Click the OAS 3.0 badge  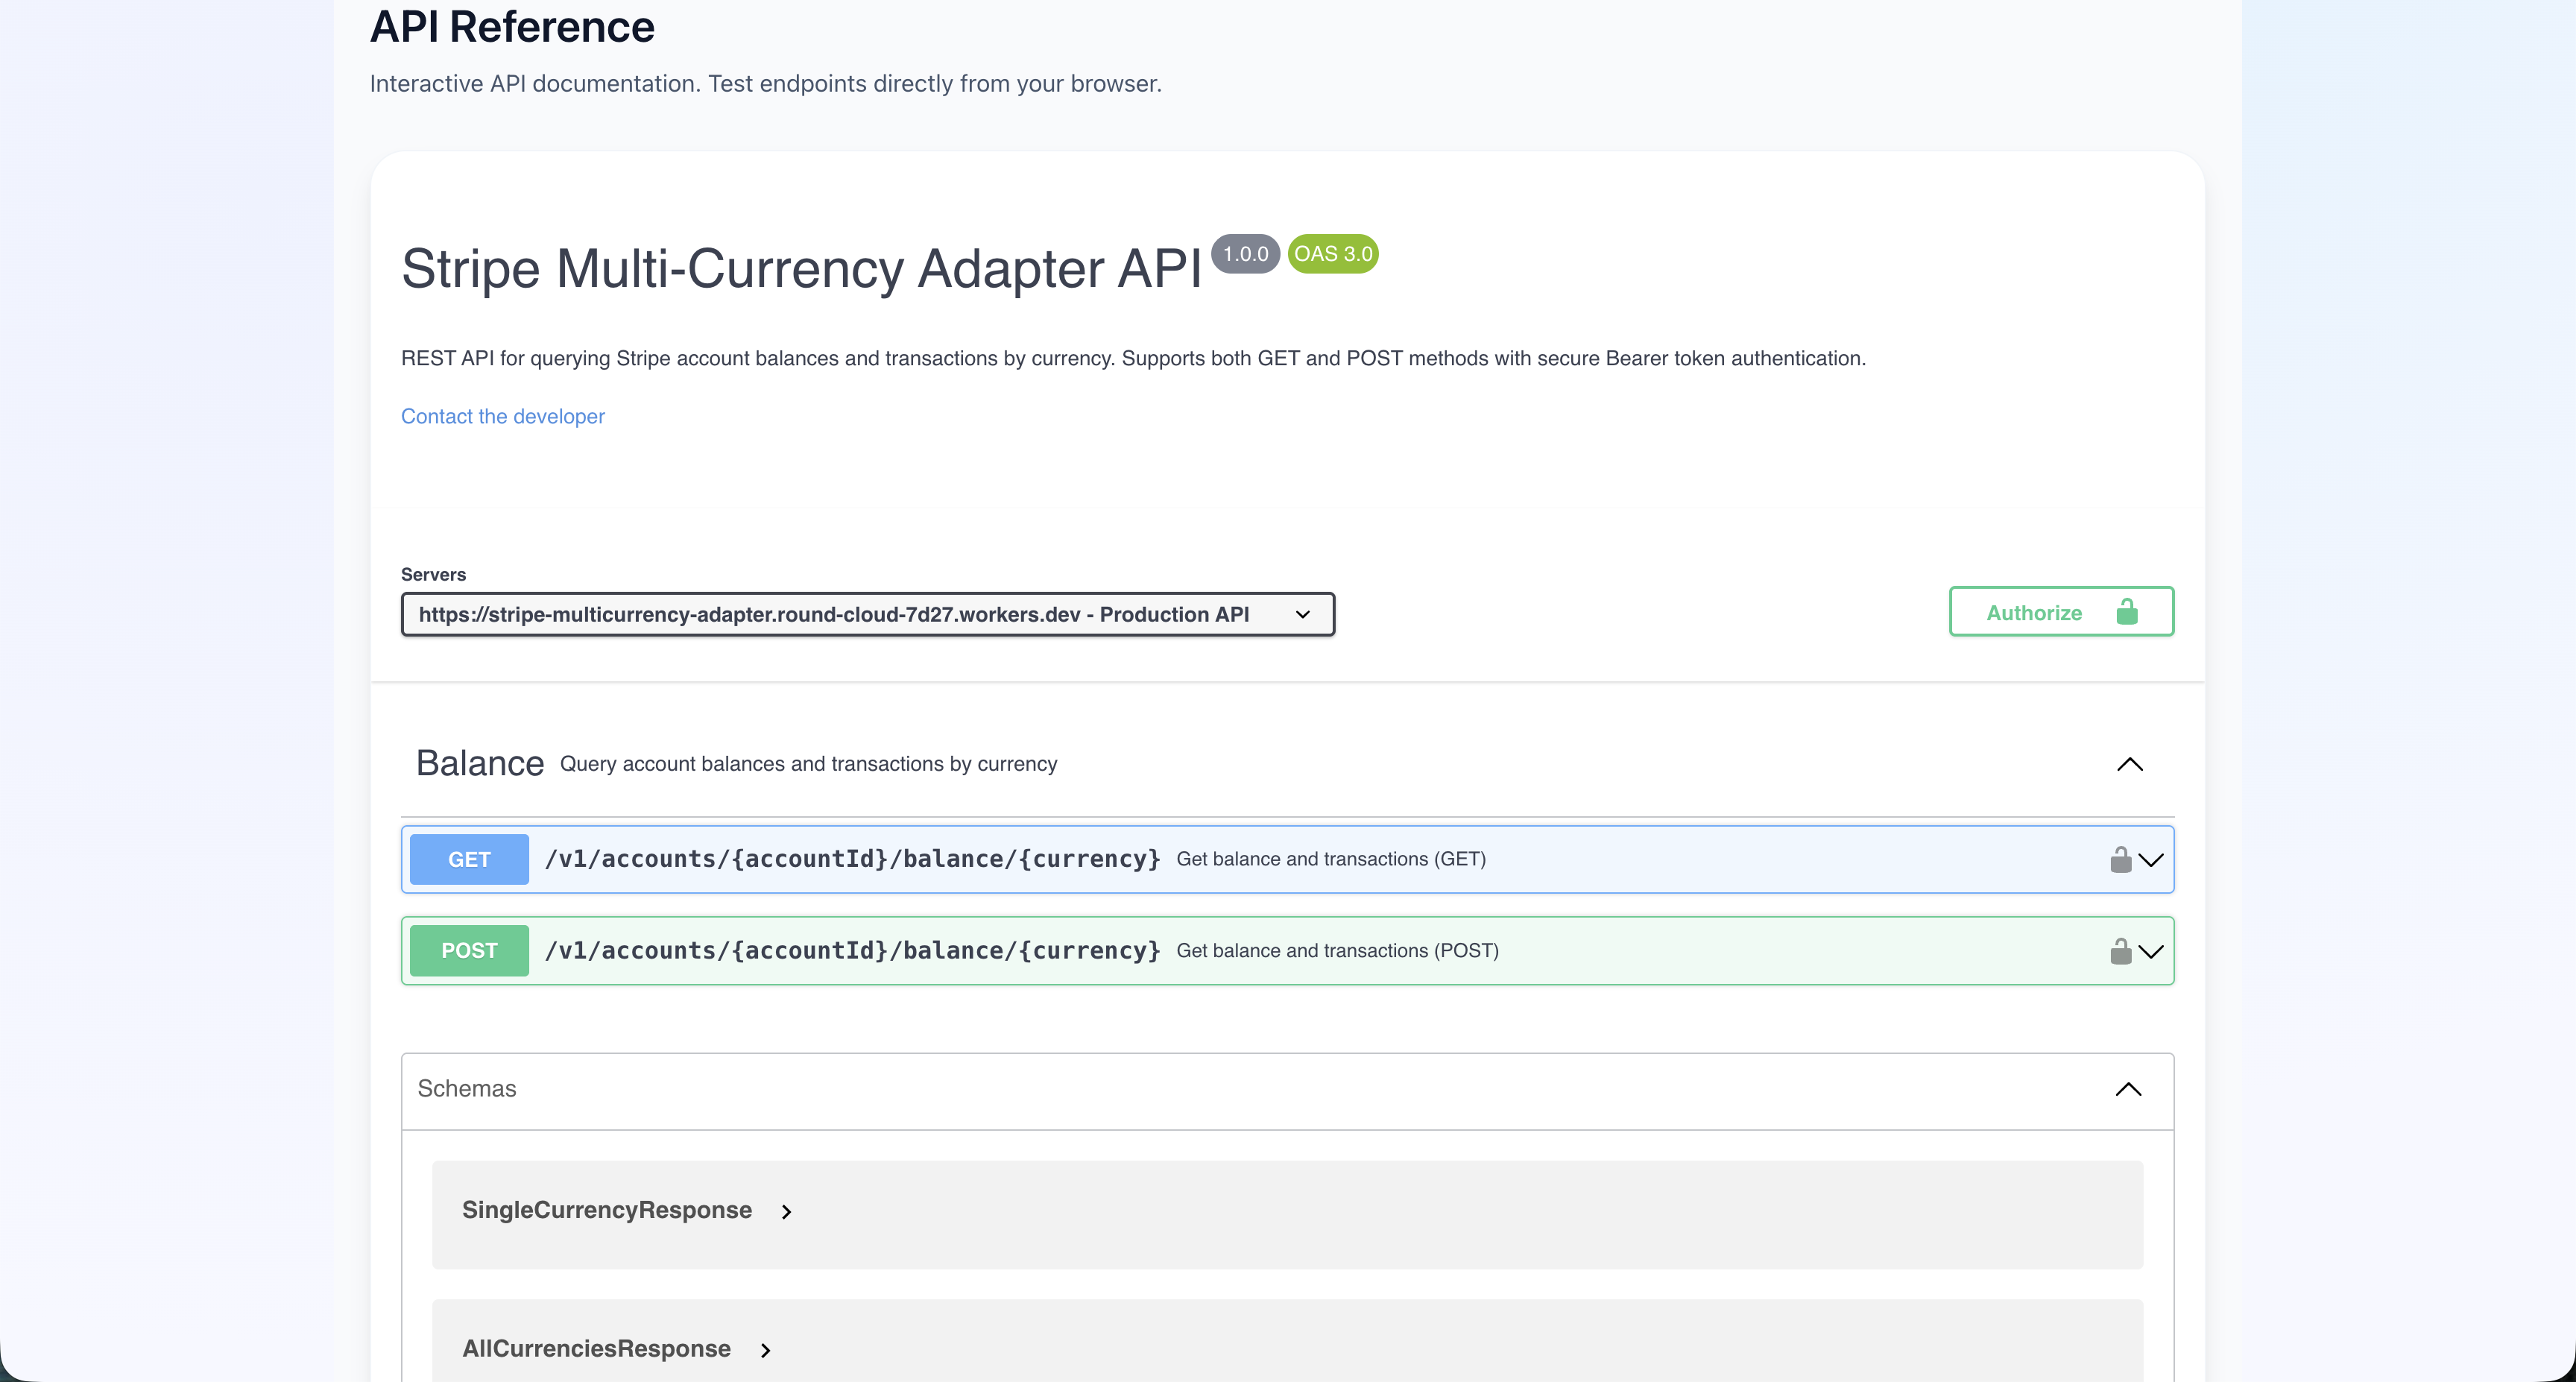pos(1332,254)
